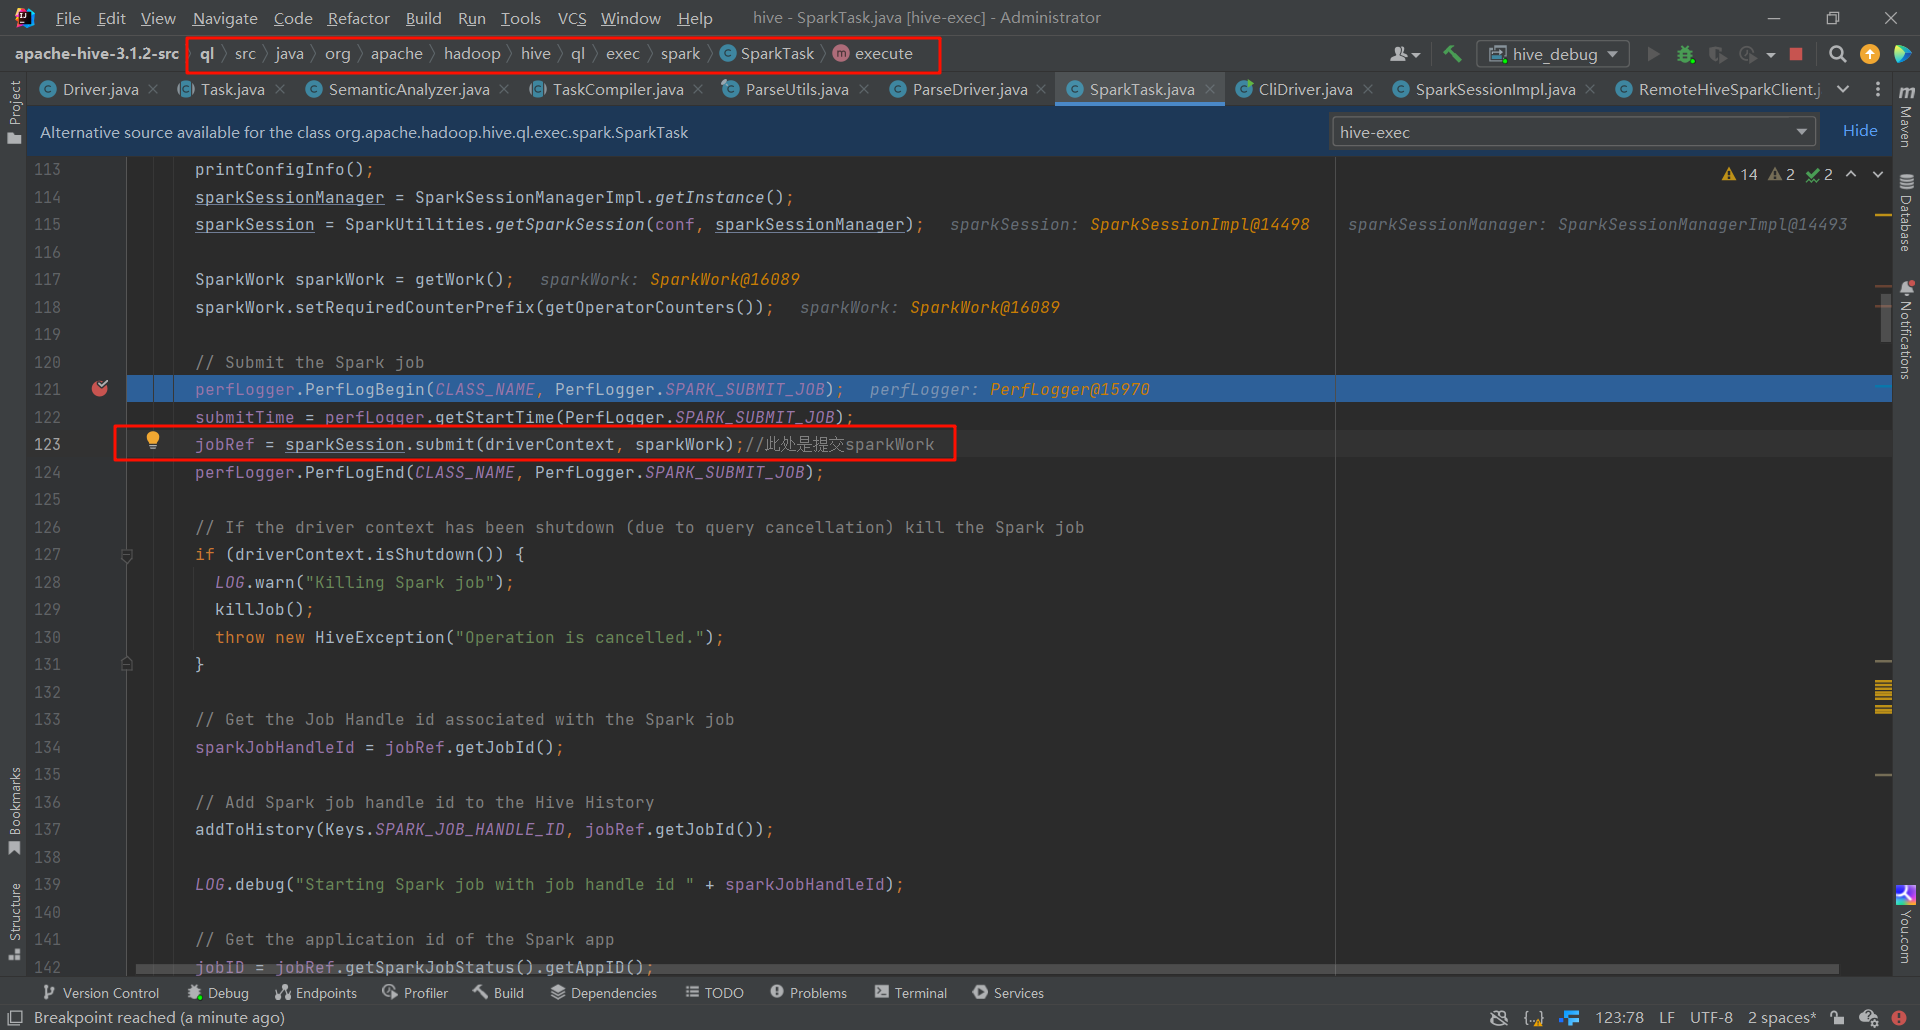Screen dimensions: 1920x1030
Task: Collapse the if block at line 127
Action: pyautogui.click(x=127, y=555)
